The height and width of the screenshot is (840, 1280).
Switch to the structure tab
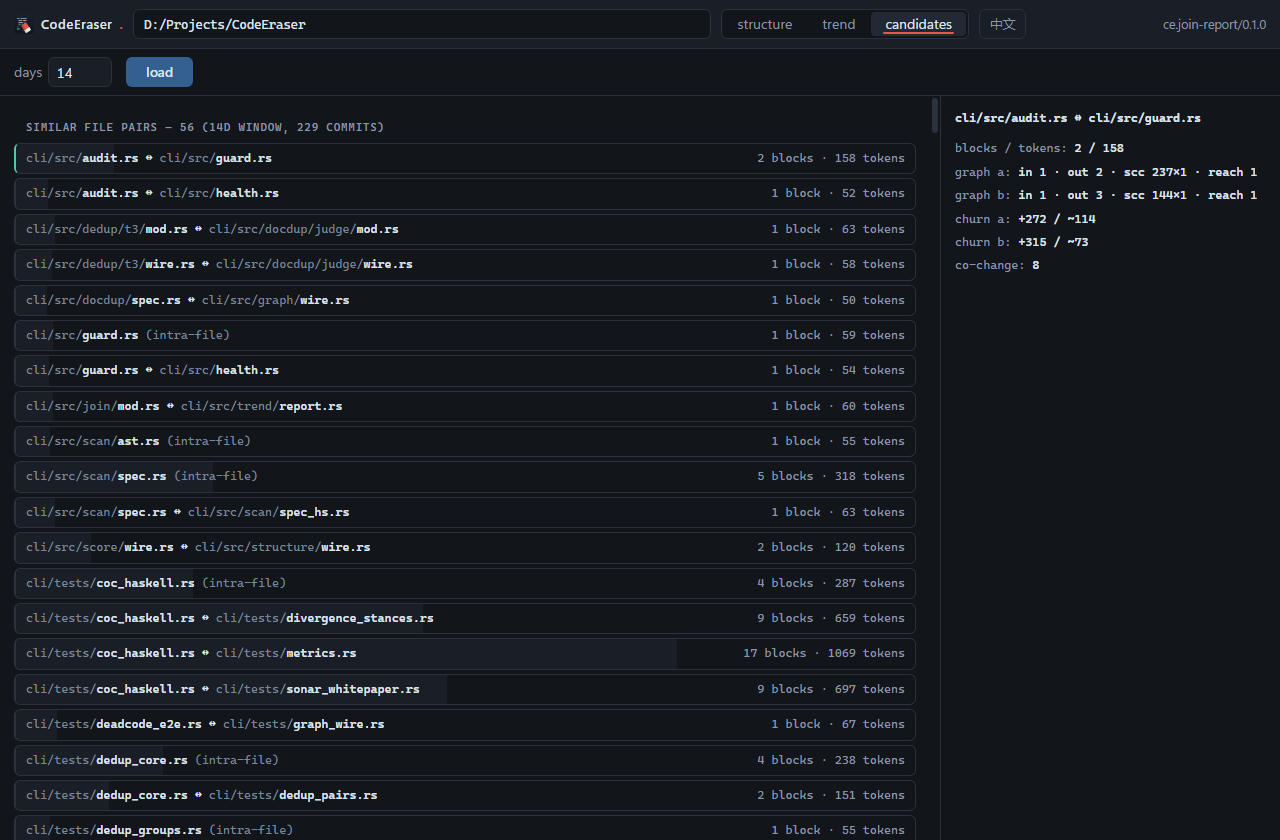[765, 25]
